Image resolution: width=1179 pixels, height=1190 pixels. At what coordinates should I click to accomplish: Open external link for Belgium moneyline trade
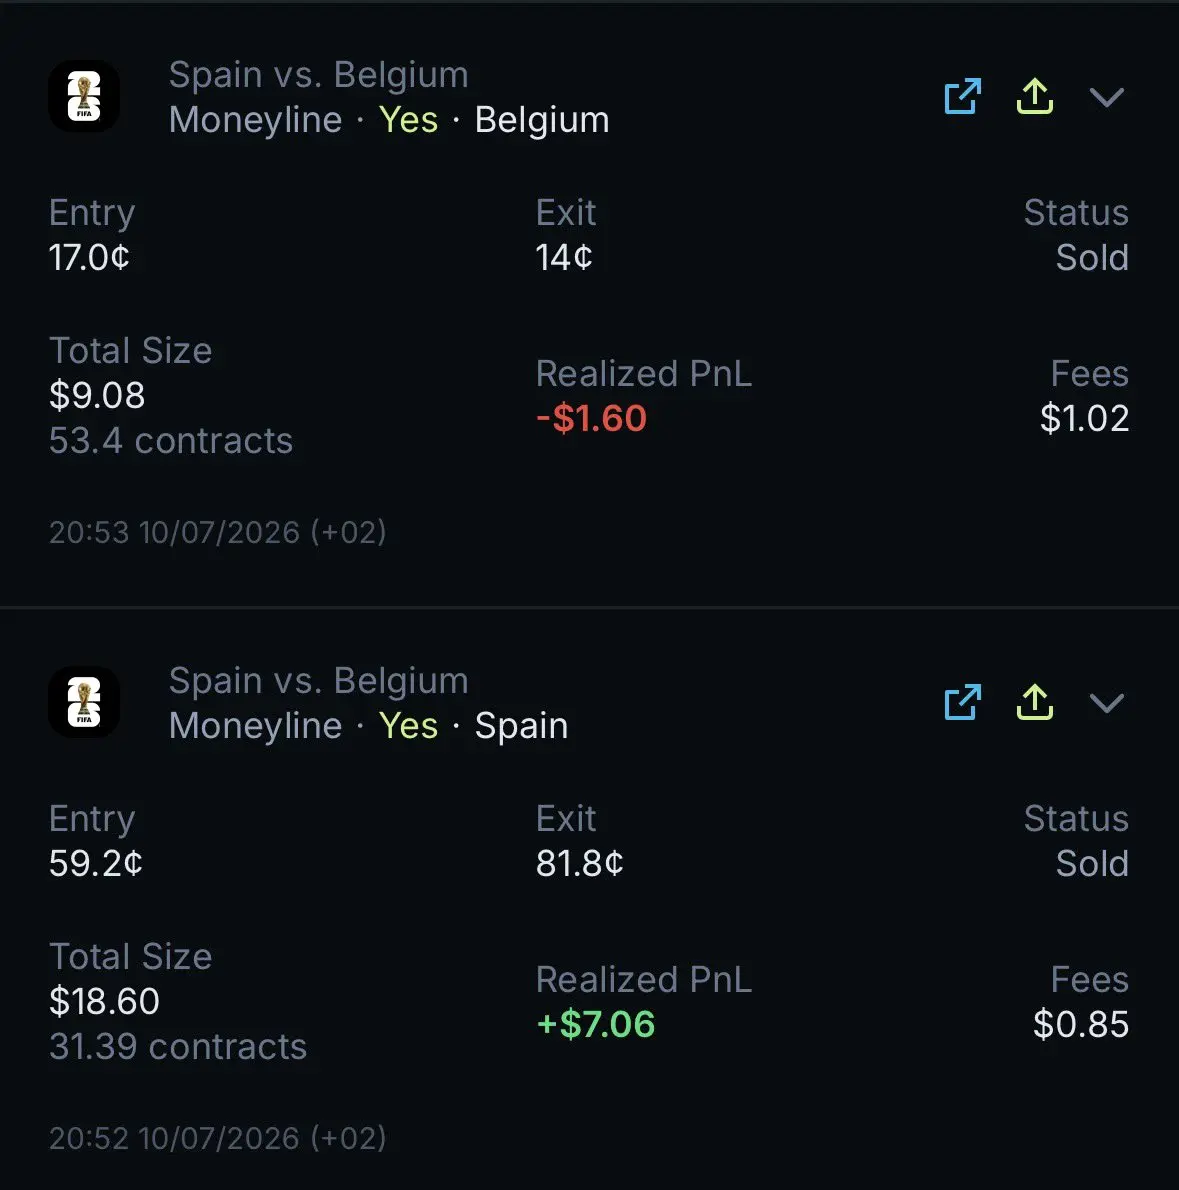tap(963, 96)
